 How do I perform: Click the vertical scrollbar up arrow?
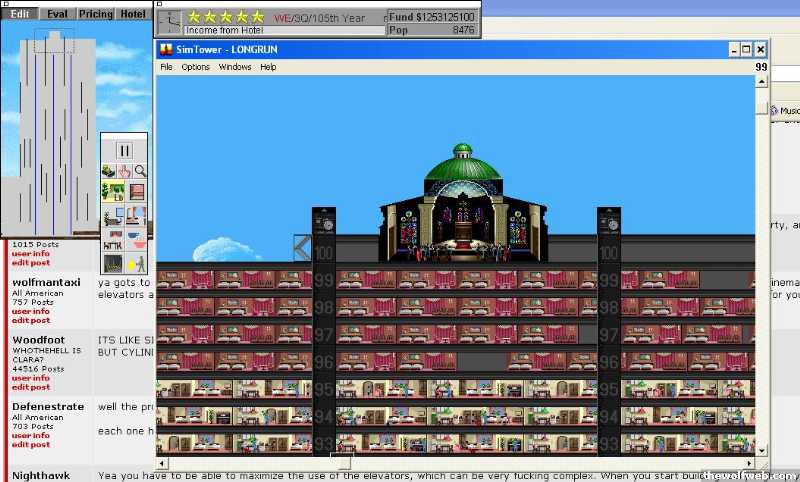click(x=761, y=82)
